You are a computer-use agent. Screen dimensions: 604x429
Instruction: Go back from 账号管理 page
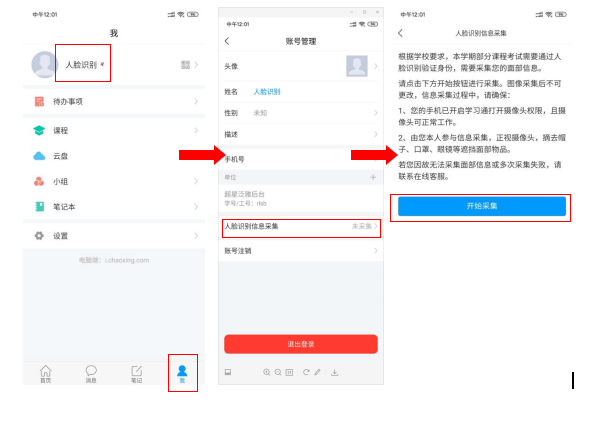click(227, 41)
